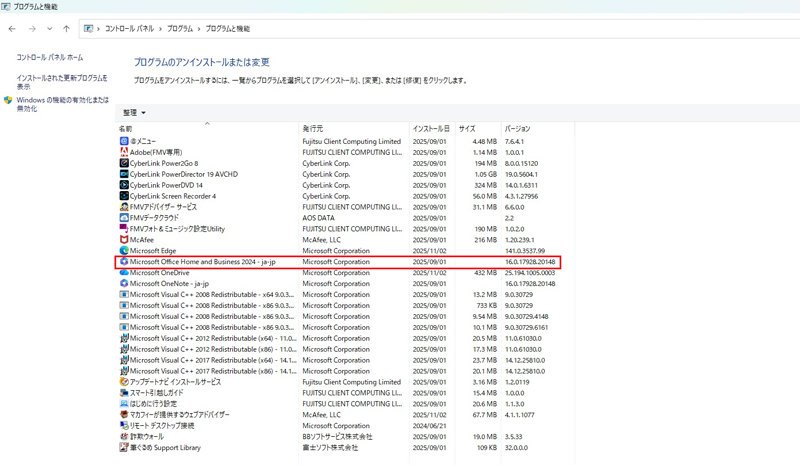Click the shield icon for Windows機能の有効化
800x465 pixels.
(8, 101)
